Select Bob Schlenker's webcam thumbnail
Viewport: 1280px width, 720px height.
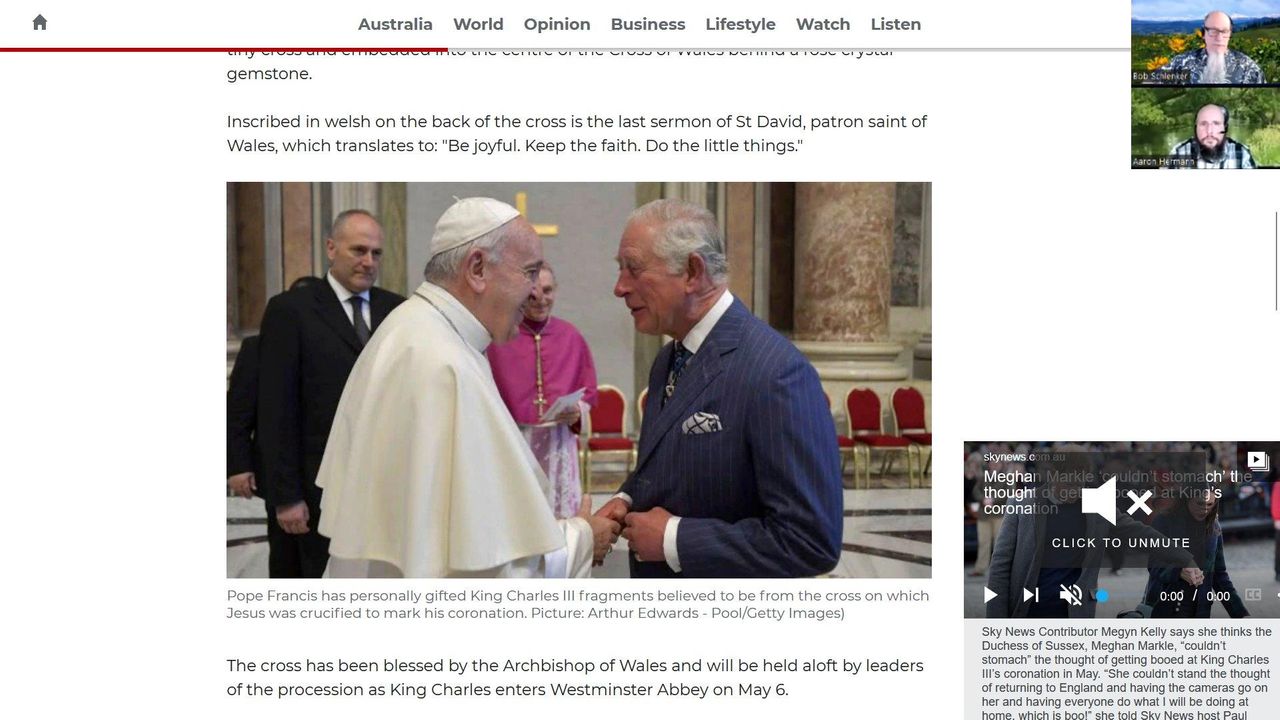pyautogui.click(x=1205, y=42)
